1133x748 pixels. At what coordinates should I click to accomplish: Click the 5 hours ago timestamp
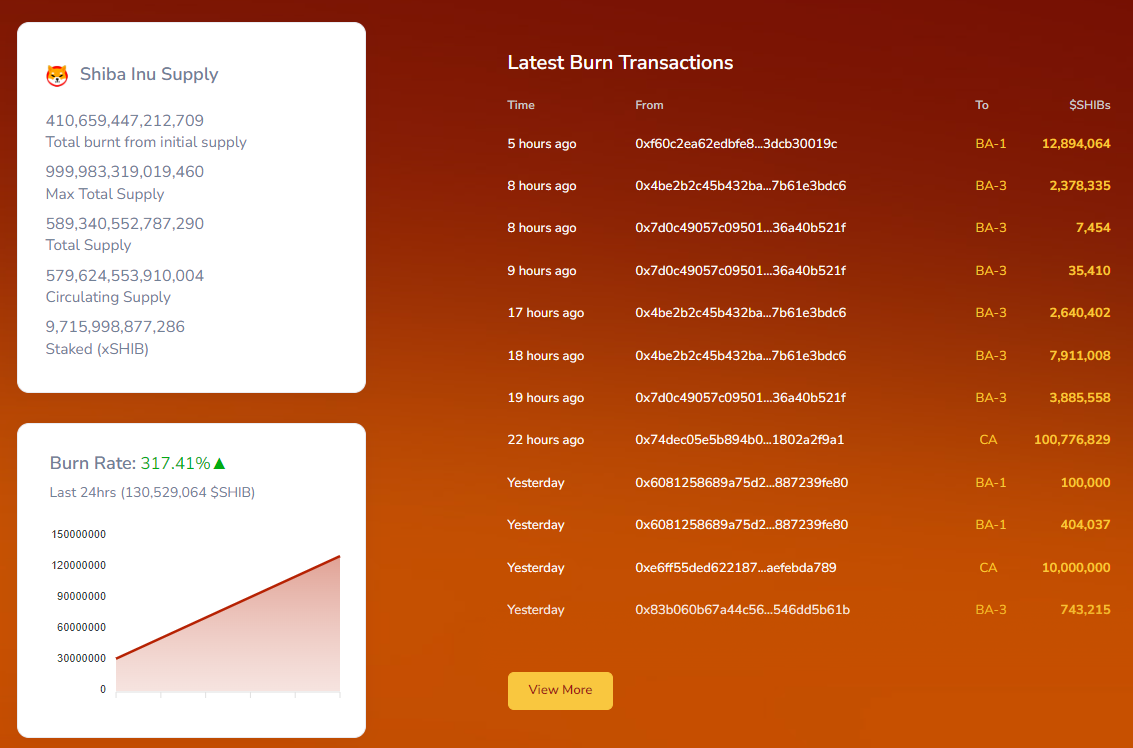[x=542, y=144]
